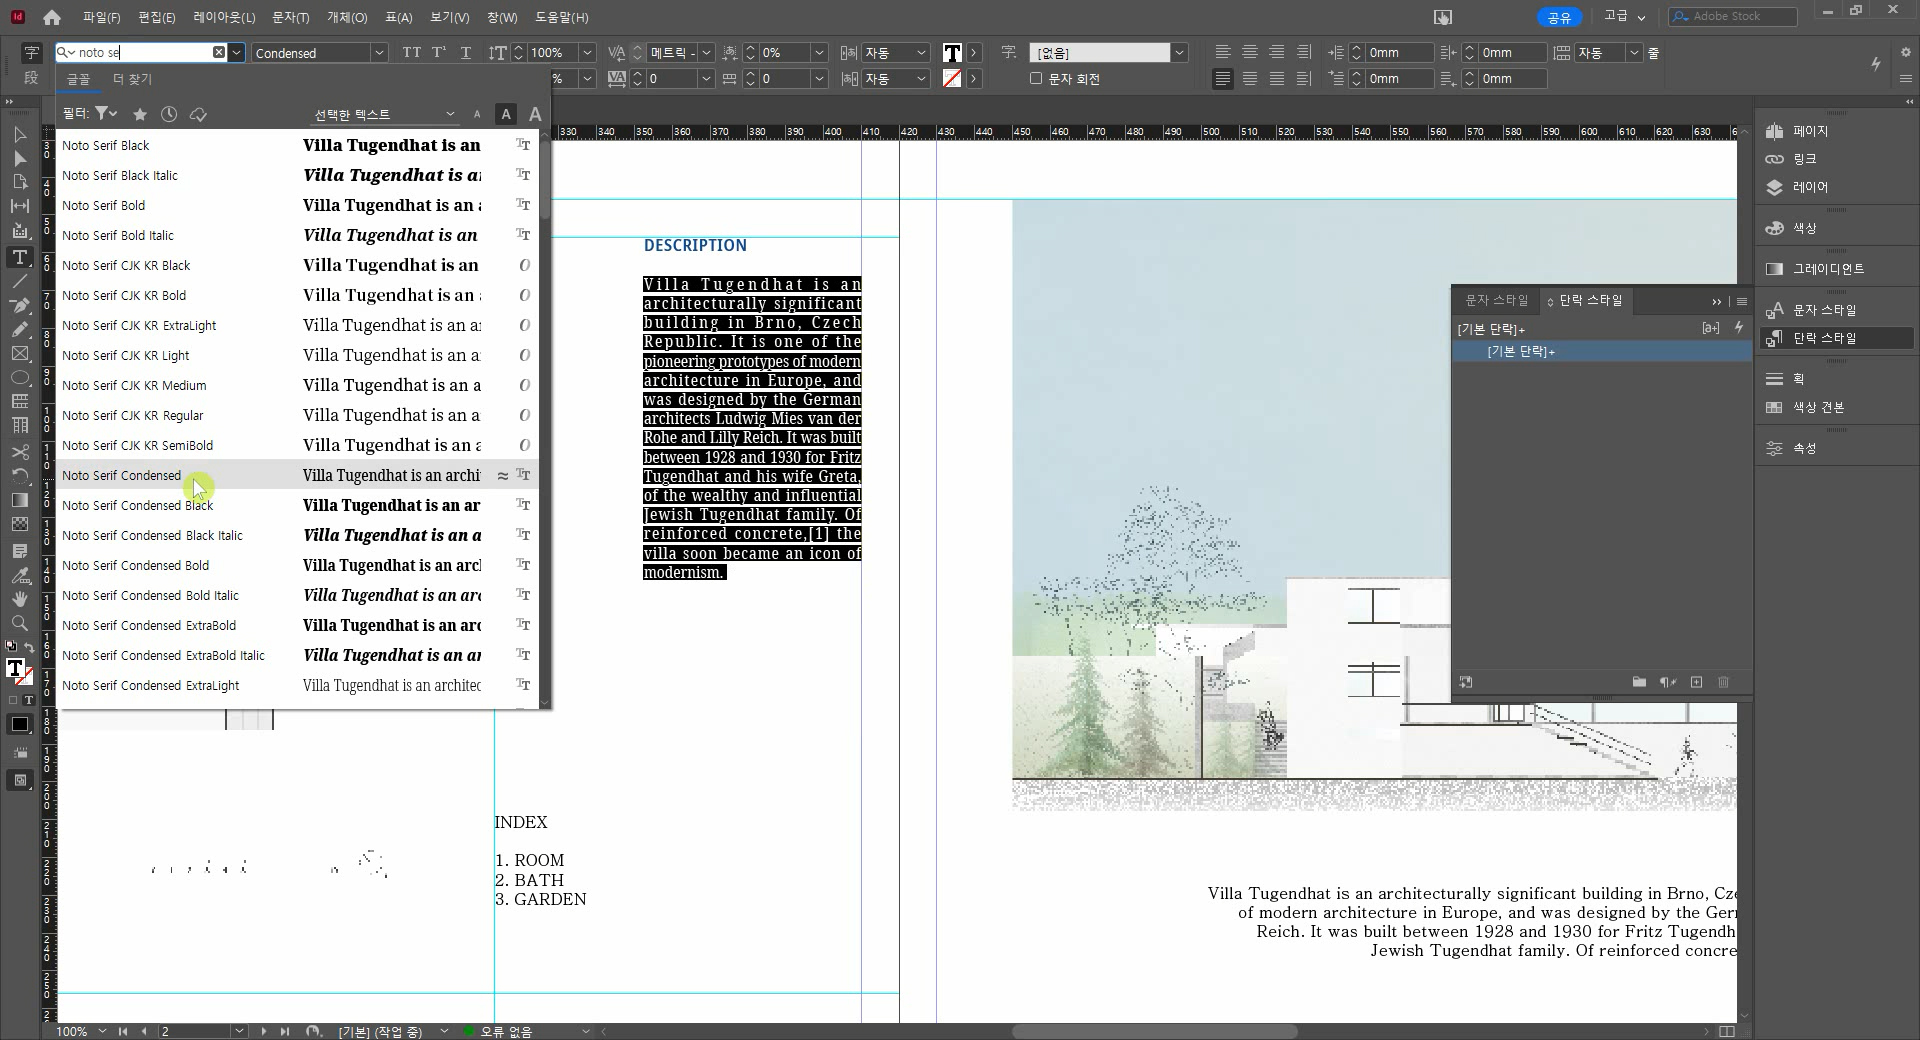Image resolution: width=1920 pixels, height=1040 pixels.
Task: Click the text fill color swatch in control panel
Action: point(952,52)
